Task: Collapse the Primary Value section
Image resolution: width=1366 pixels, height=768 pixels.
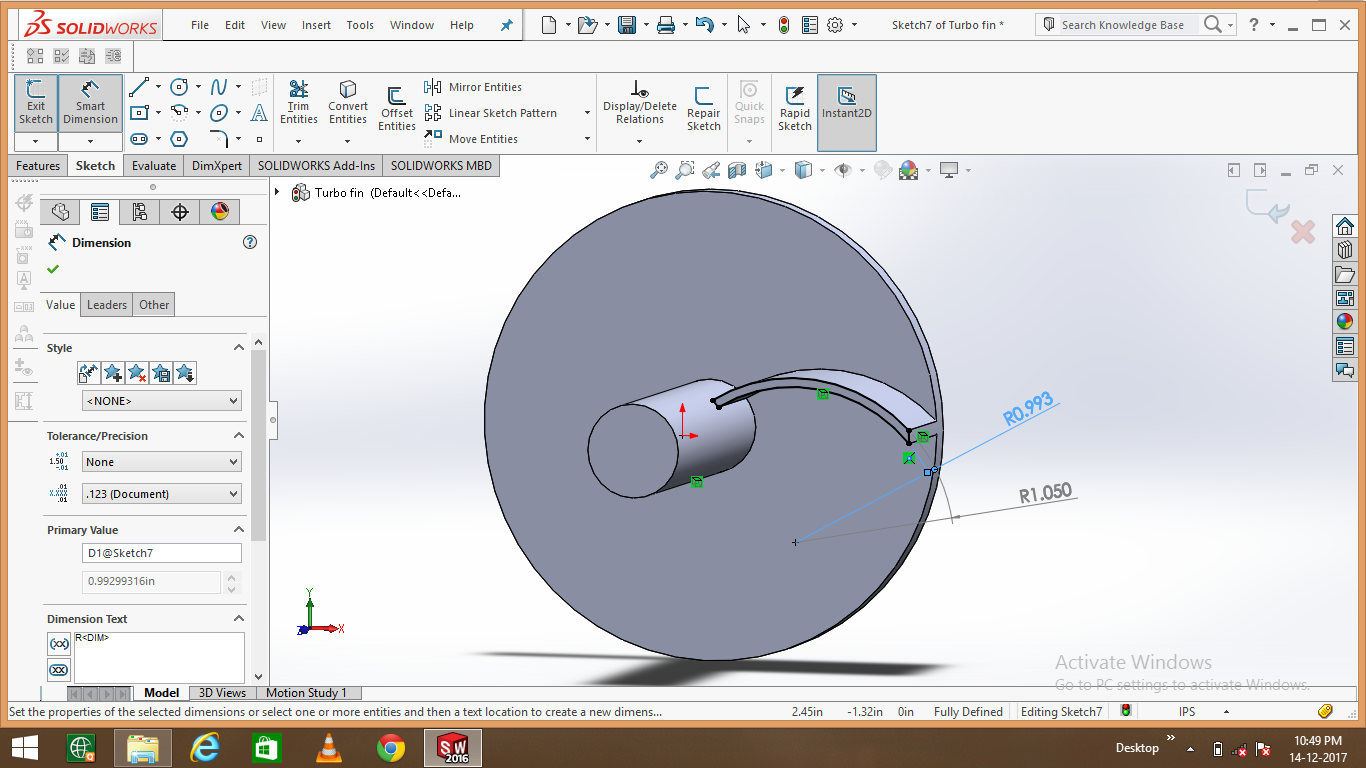Action: (238, 529)
